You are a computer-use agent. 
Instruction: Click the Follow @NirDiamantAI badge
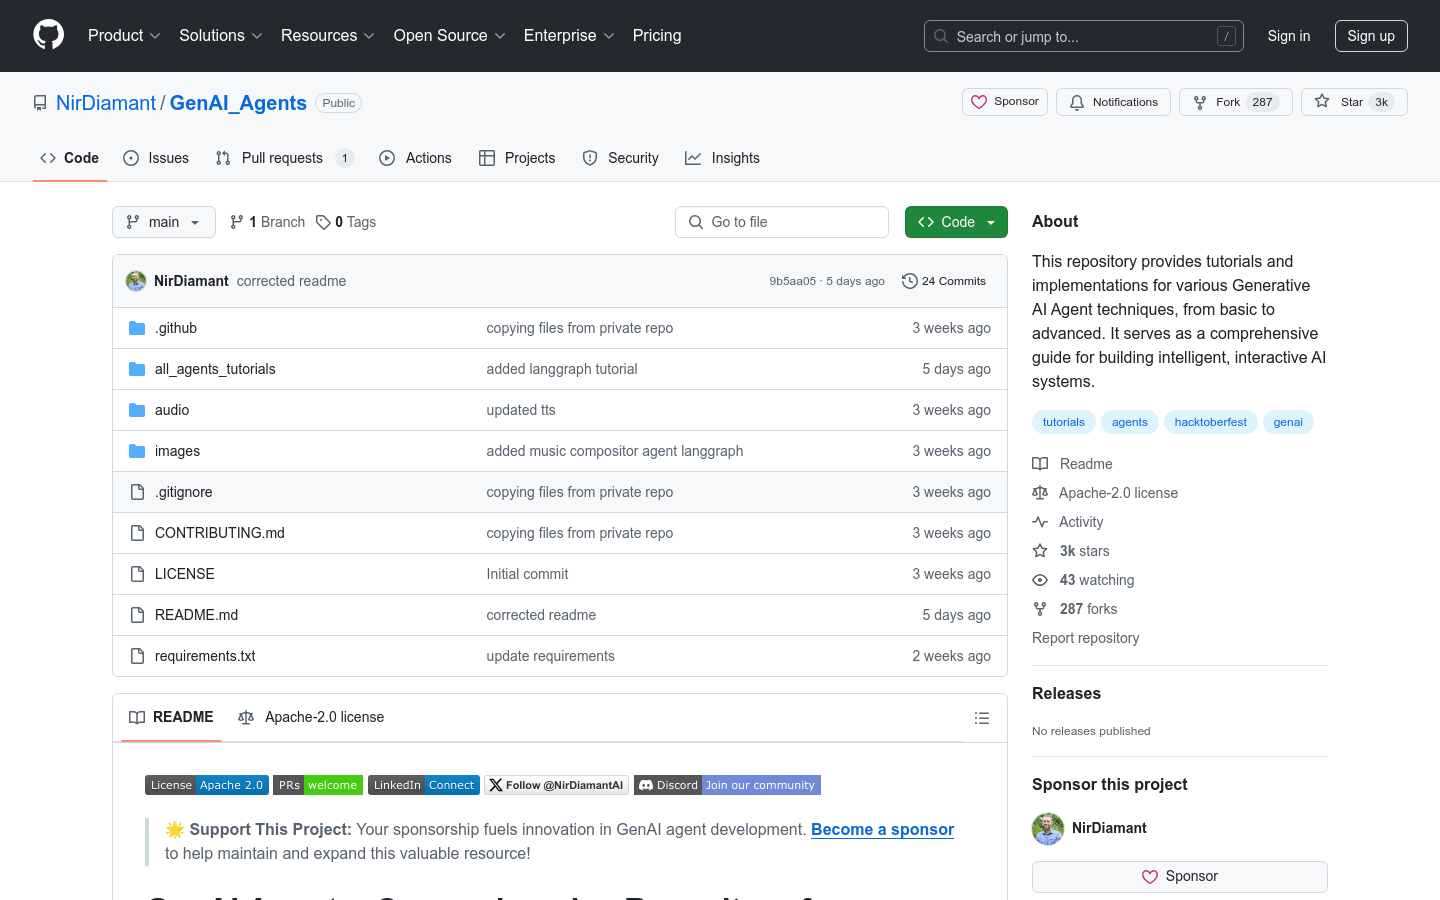click(557, 785)
